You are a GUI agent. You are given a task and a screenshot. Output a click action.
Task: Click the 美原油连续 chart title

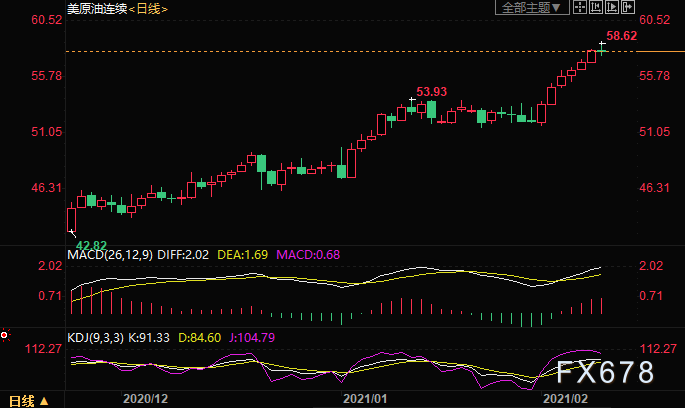click(x=97, y=9)
